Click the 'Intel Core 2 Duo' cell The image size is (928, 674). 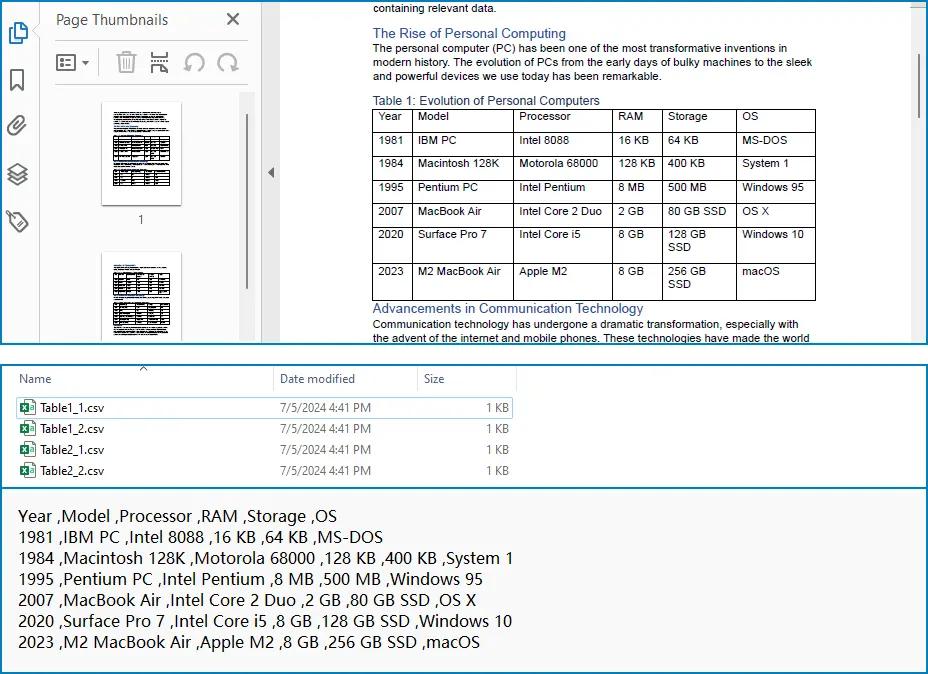pyautogui.click(x=563, y=215)
